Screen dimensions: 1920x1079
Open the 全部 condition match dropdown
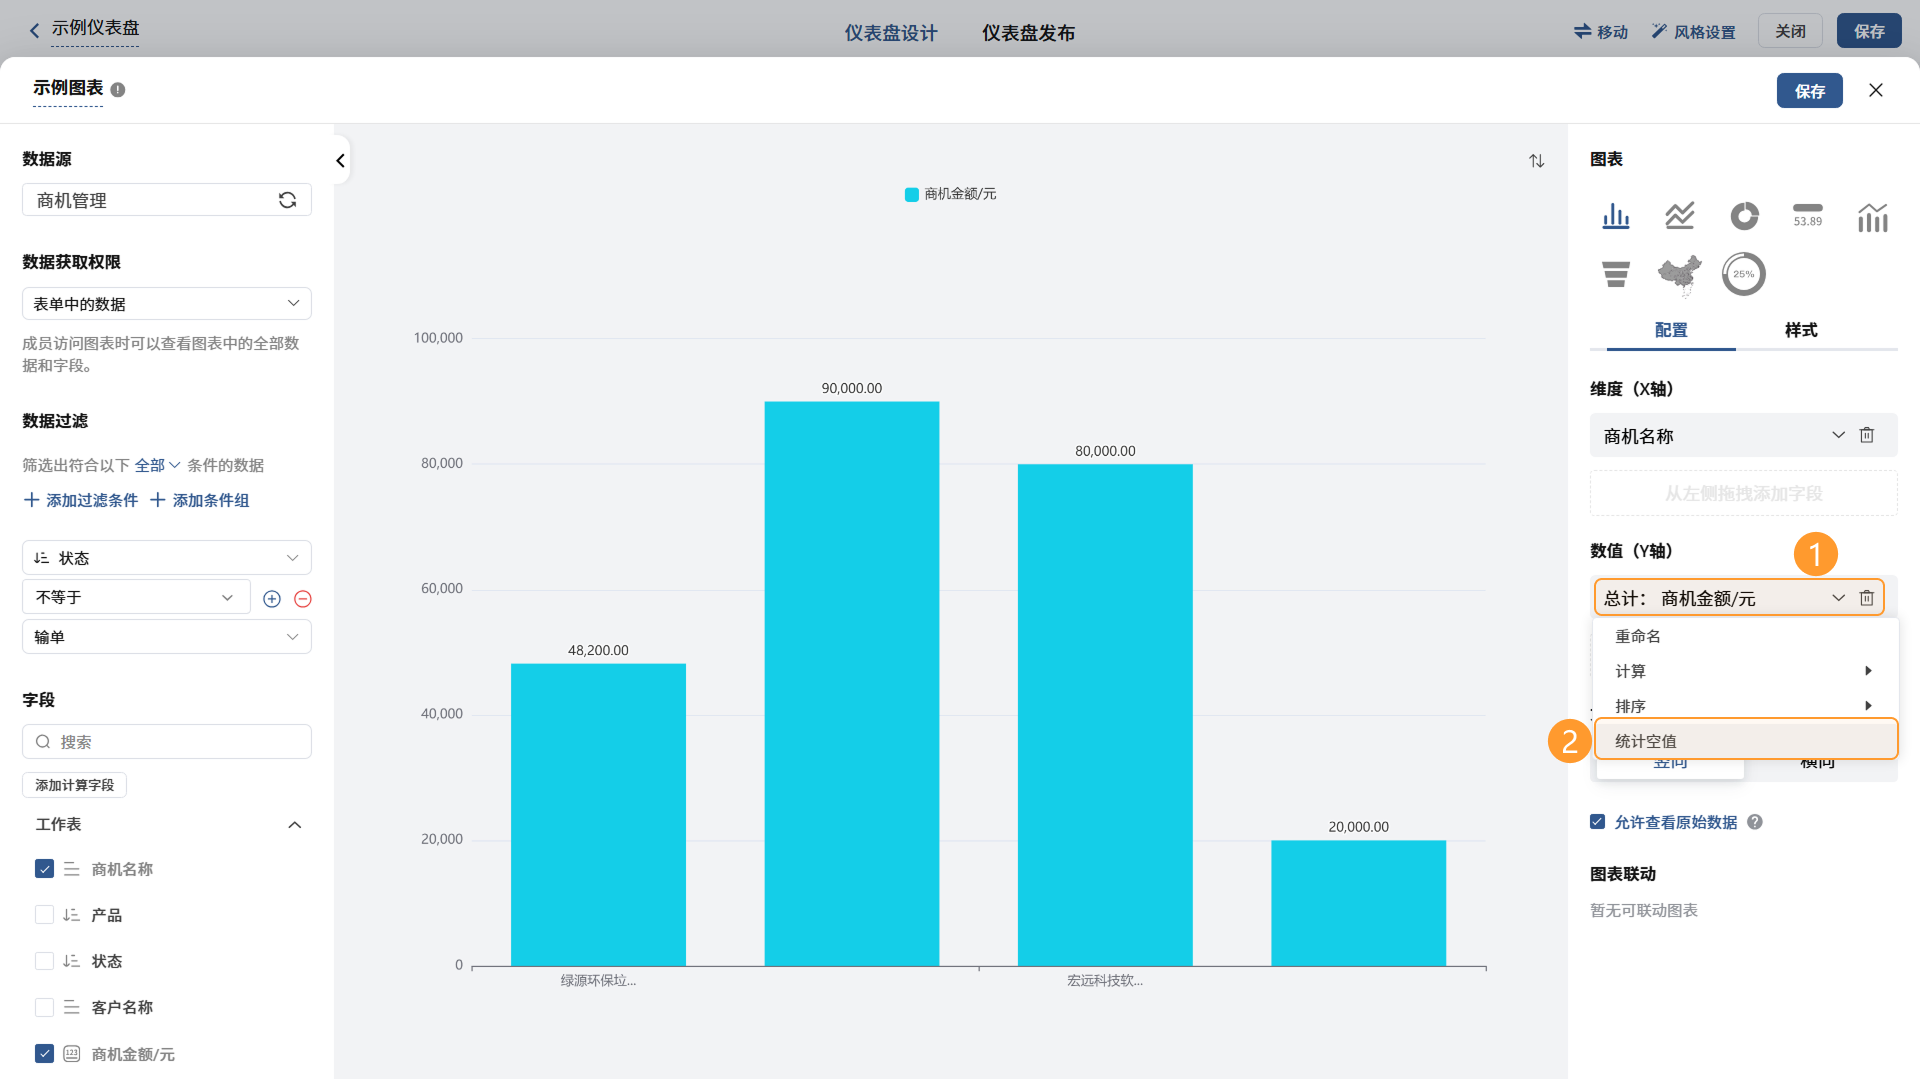point(158,465)
